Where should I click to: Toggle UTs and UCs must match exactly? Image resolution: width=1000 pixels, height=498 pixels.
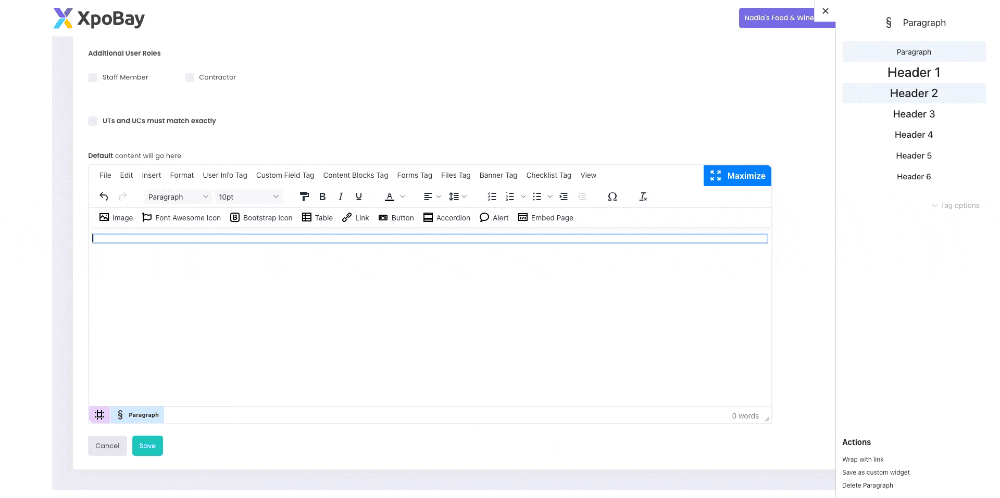tap(93, 121)
